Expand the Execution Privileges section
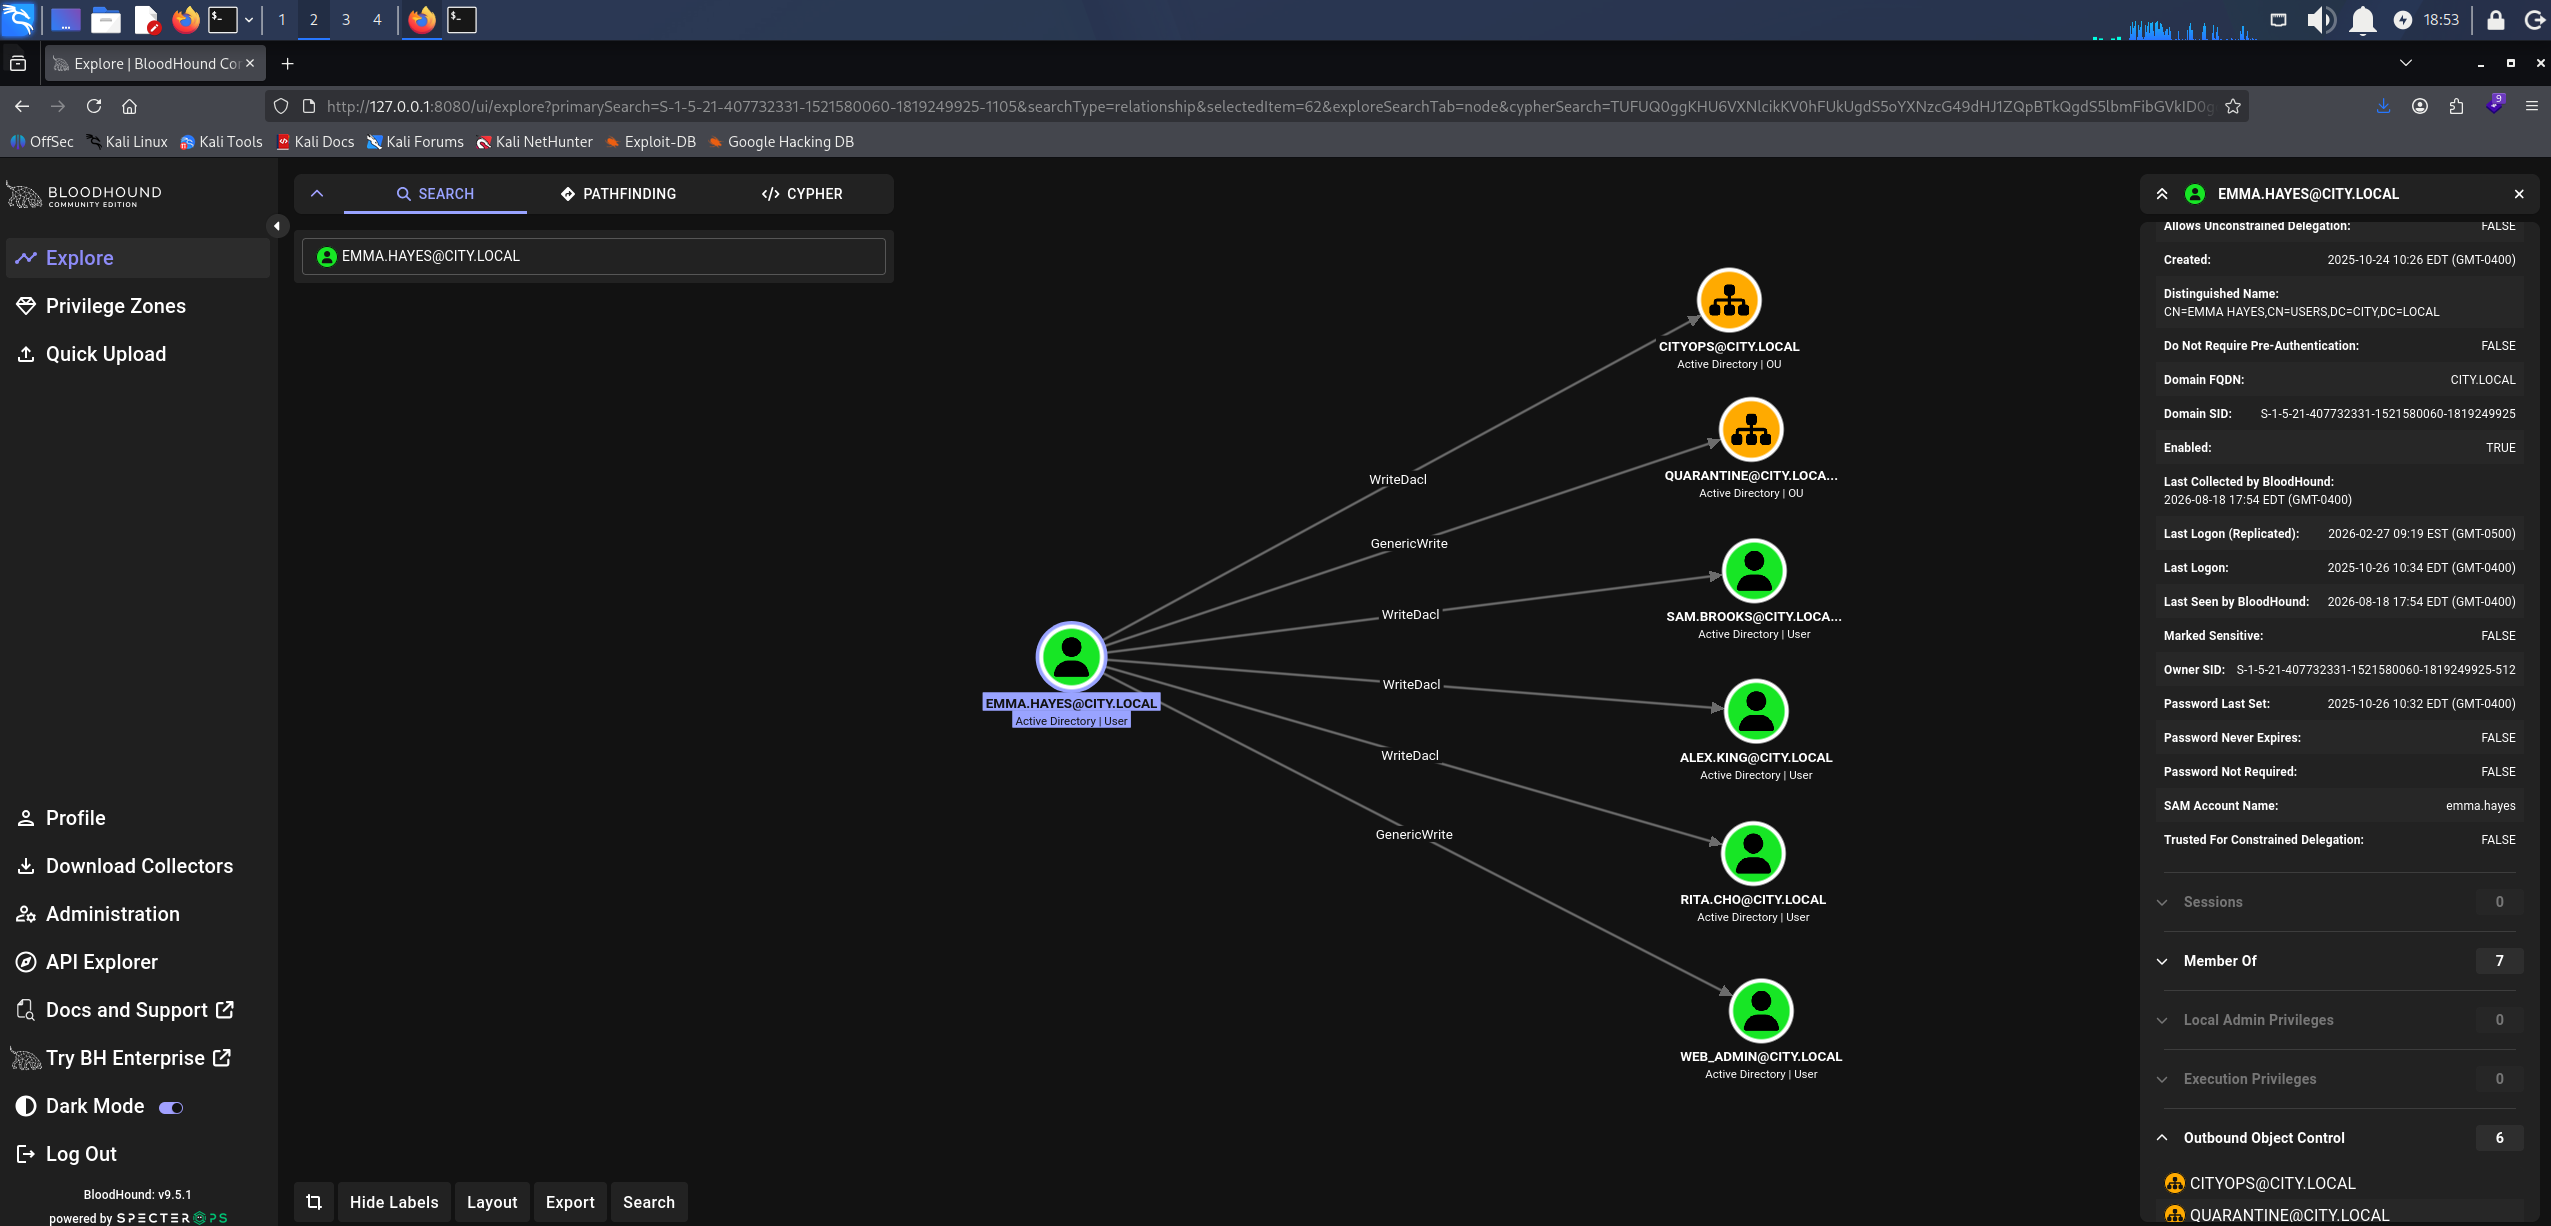 coord(2339,1079)
